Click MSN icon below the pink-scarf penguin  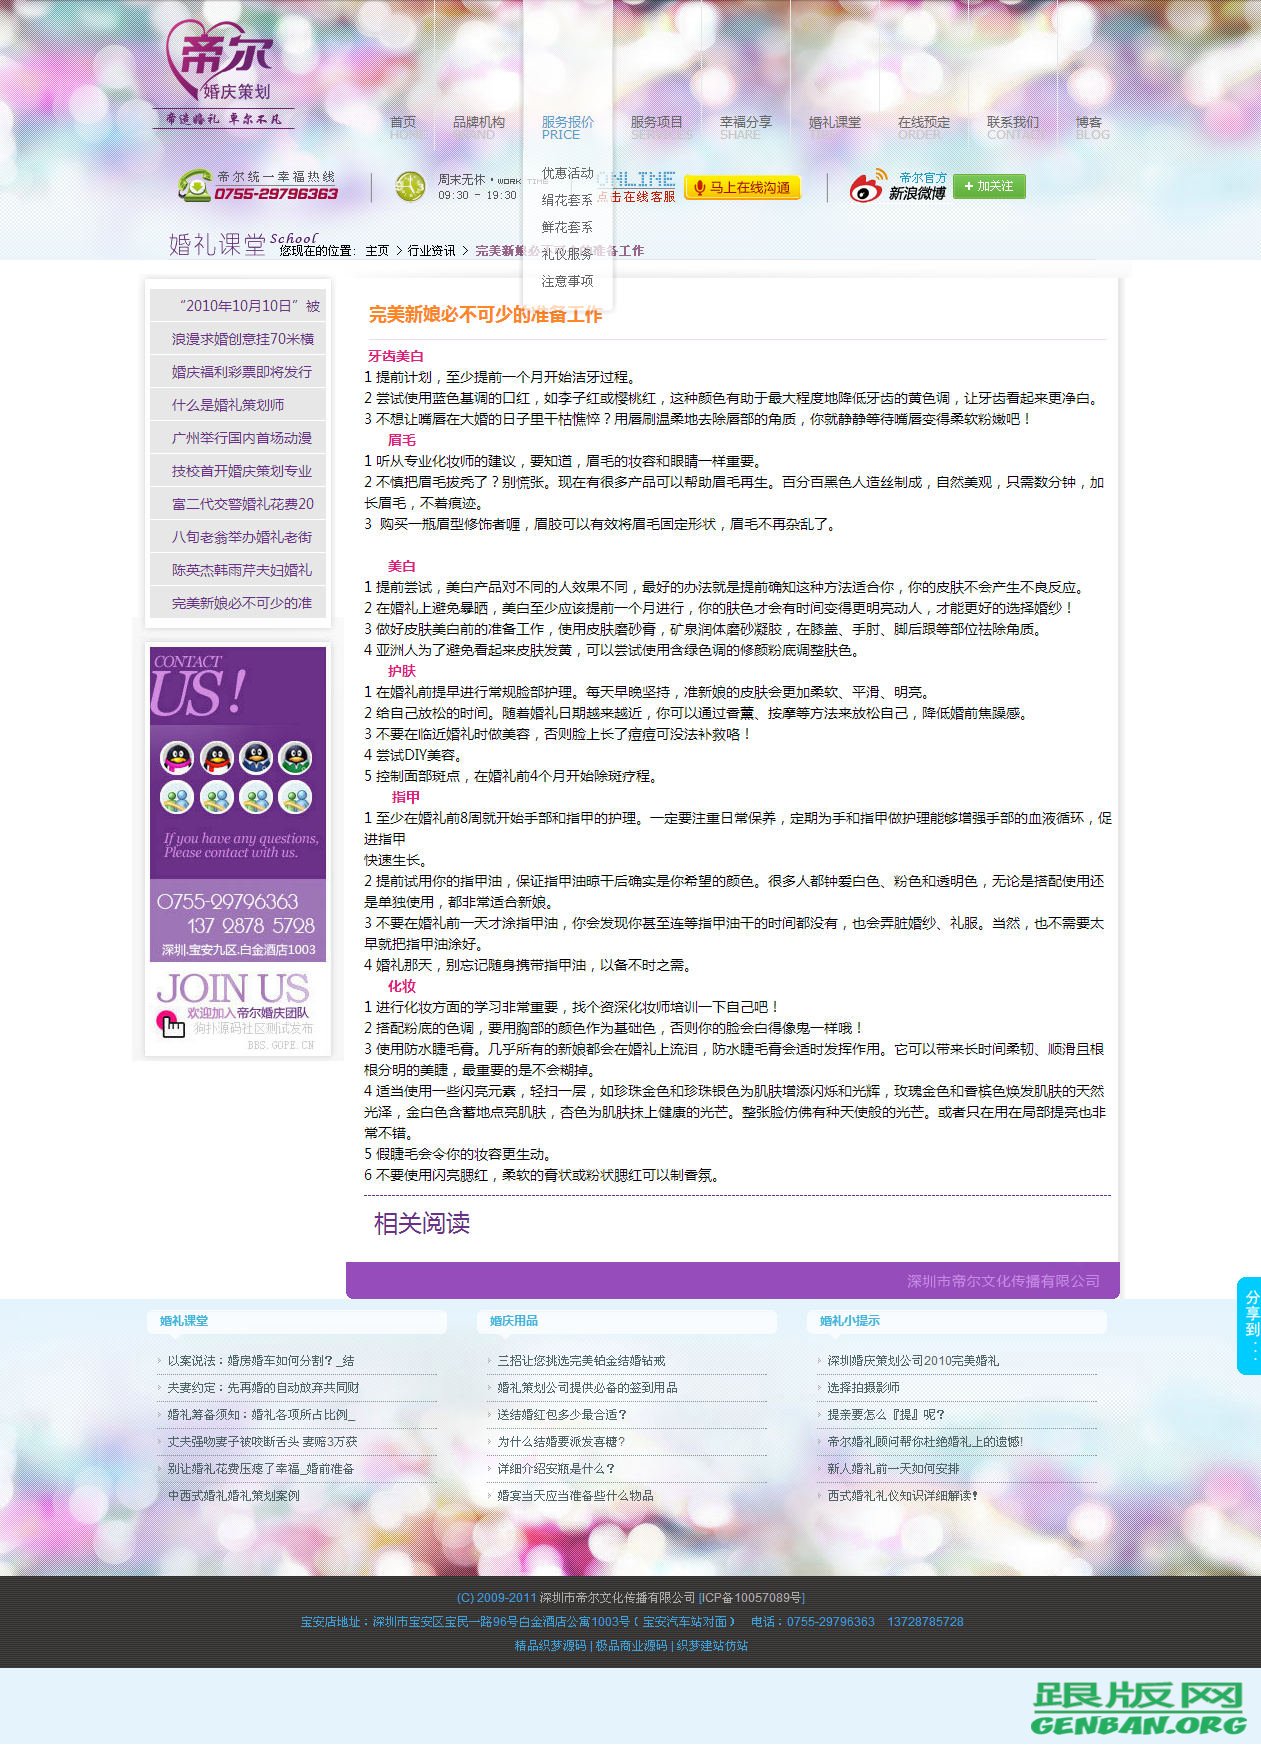tap(177, 798)
